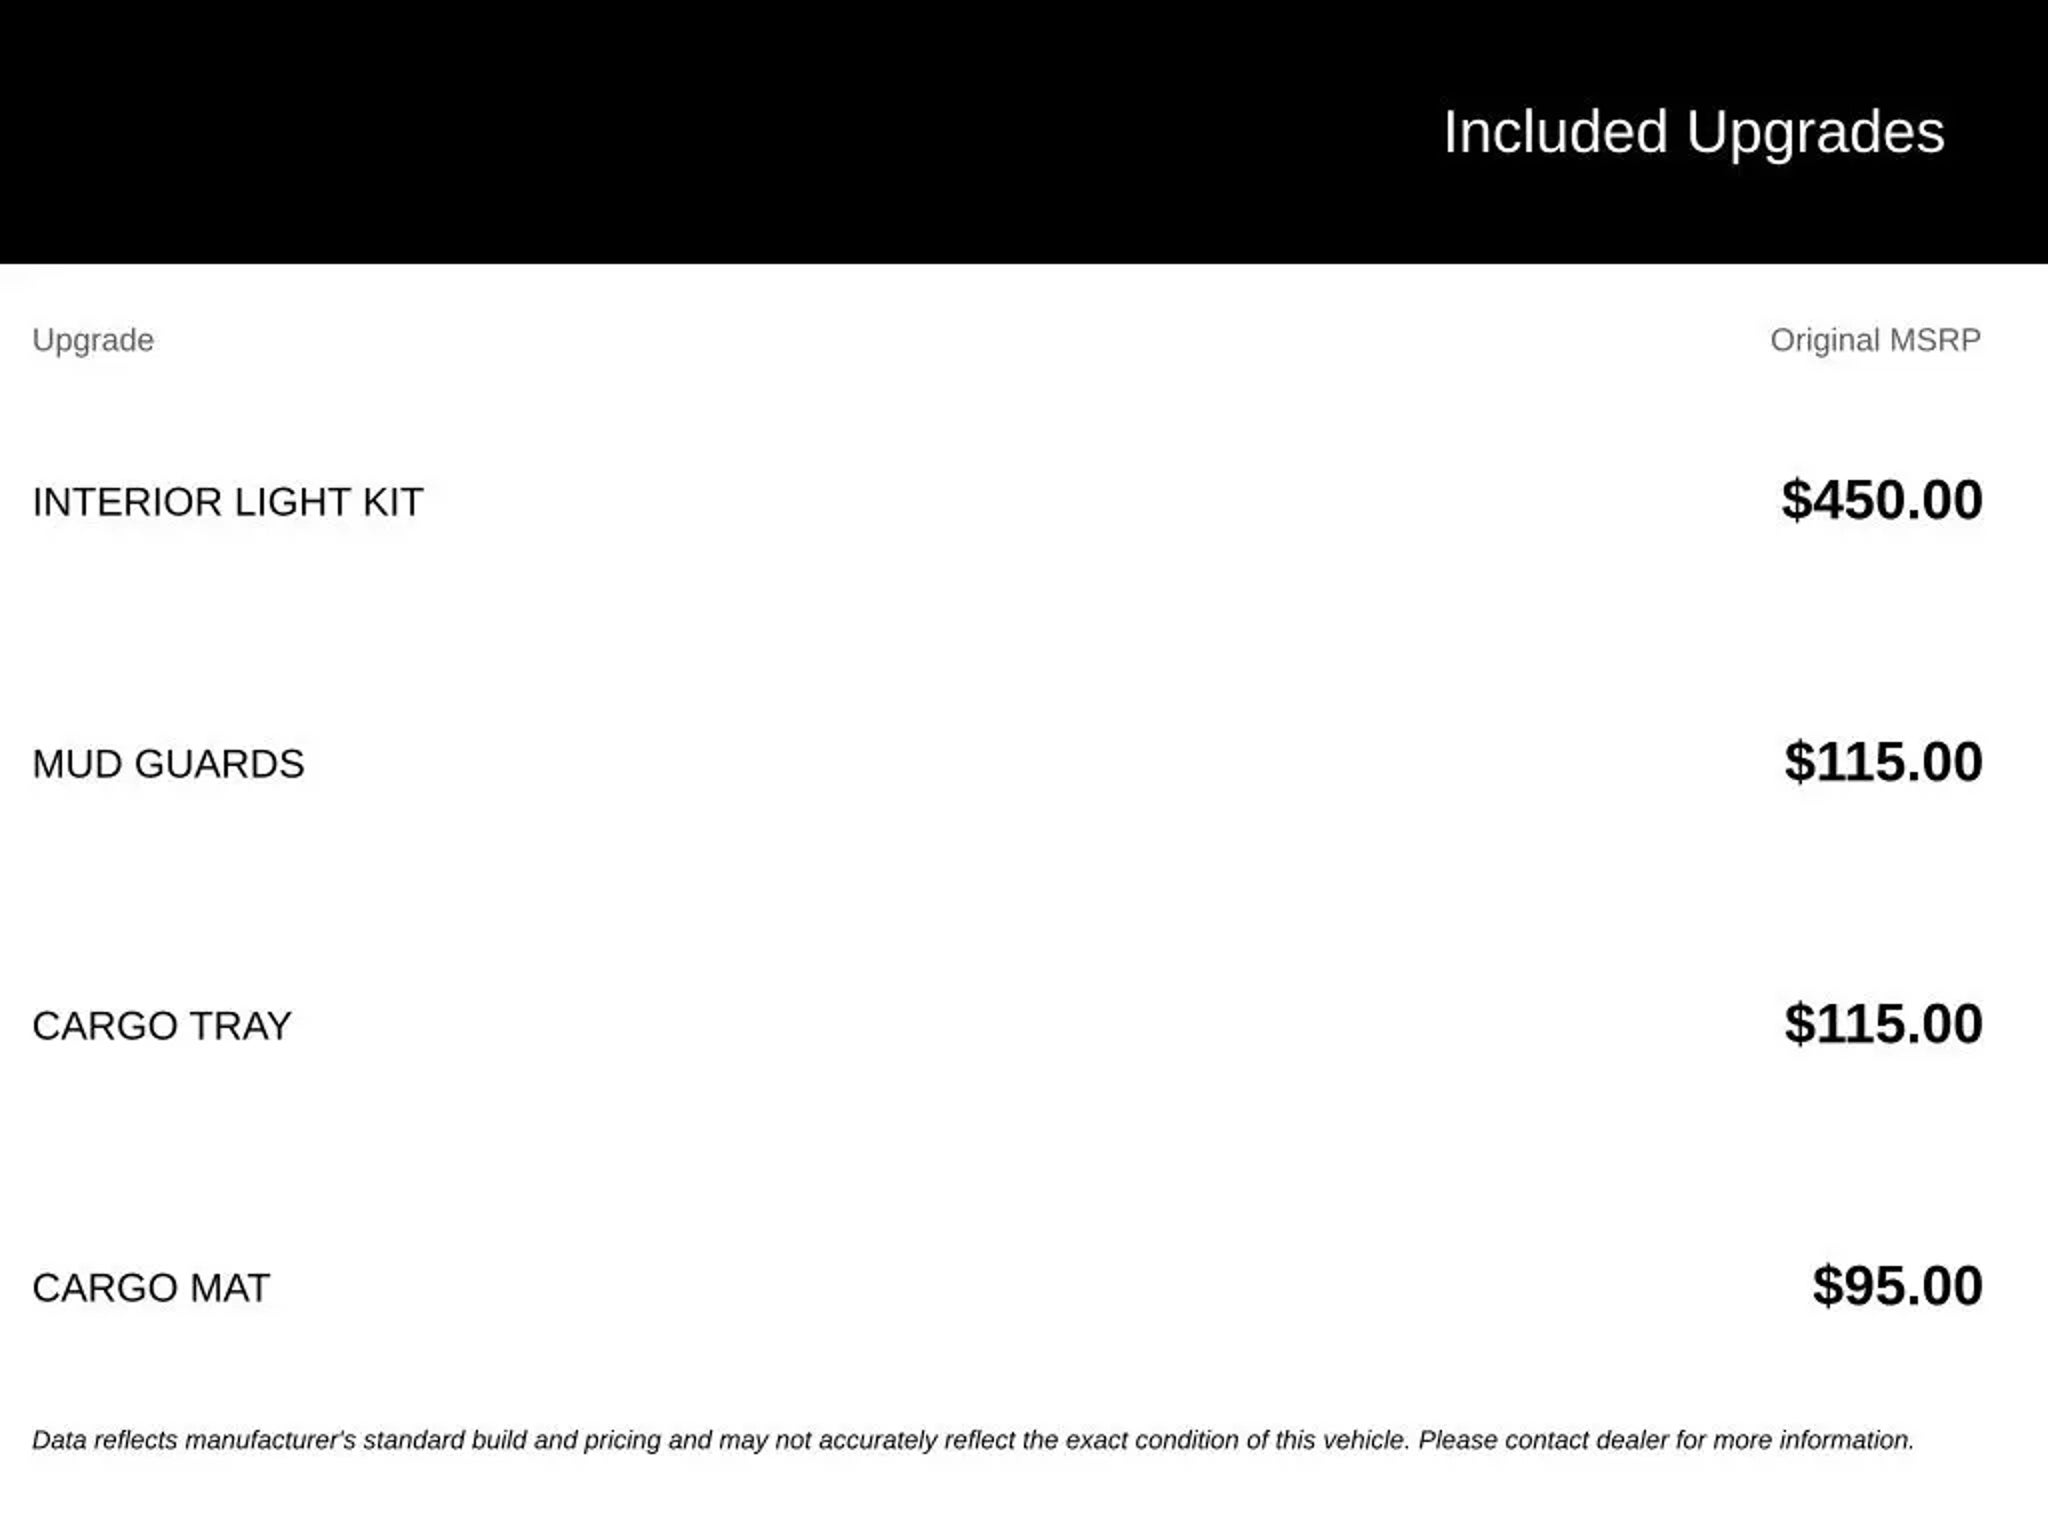Click the black header banner area

pyautogui.click(x=1024, y=132)
